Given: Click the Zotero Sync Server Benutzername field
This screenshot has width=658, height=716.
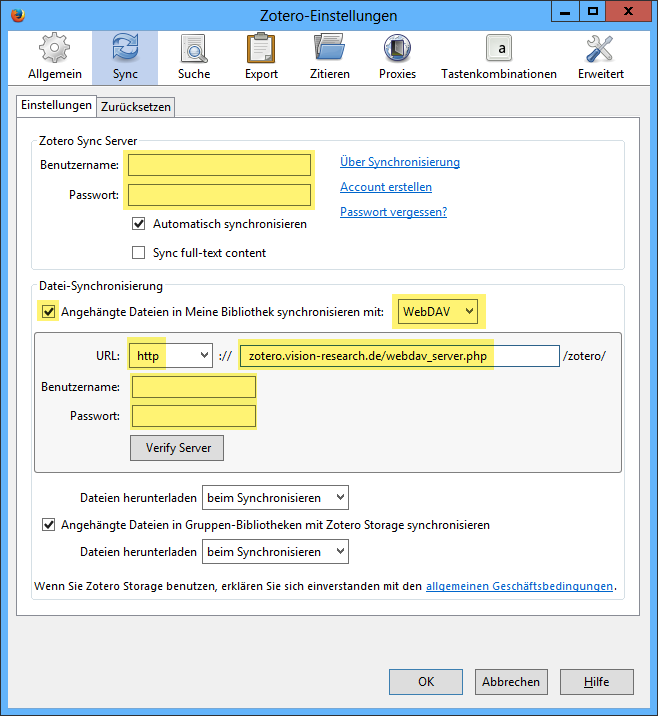Looking at the screenshot, I should [x=219, y=165].
